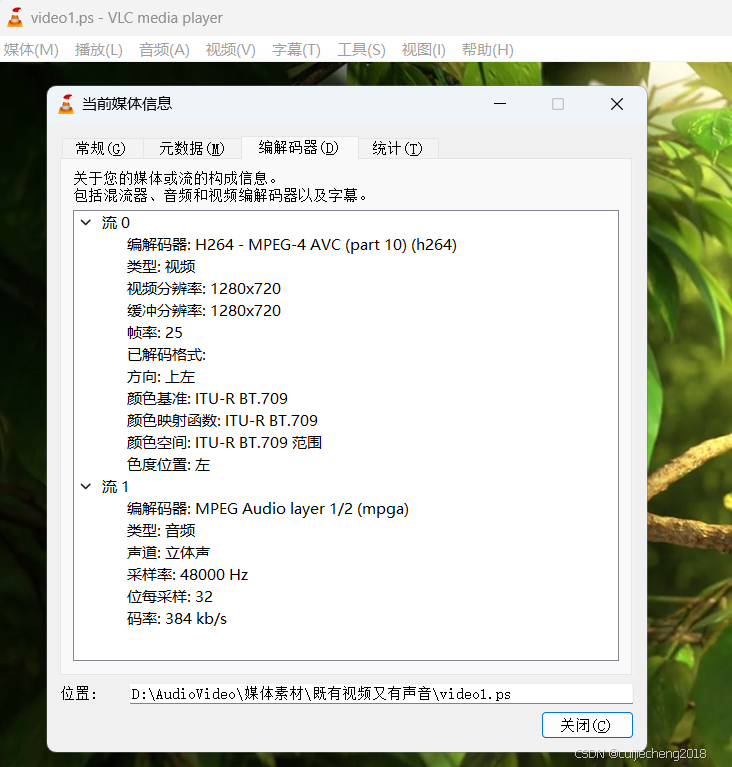This screenshot has width=732, height=767.
Task: Switch to the 统计(T) tab
Action: tap(398, 148)
